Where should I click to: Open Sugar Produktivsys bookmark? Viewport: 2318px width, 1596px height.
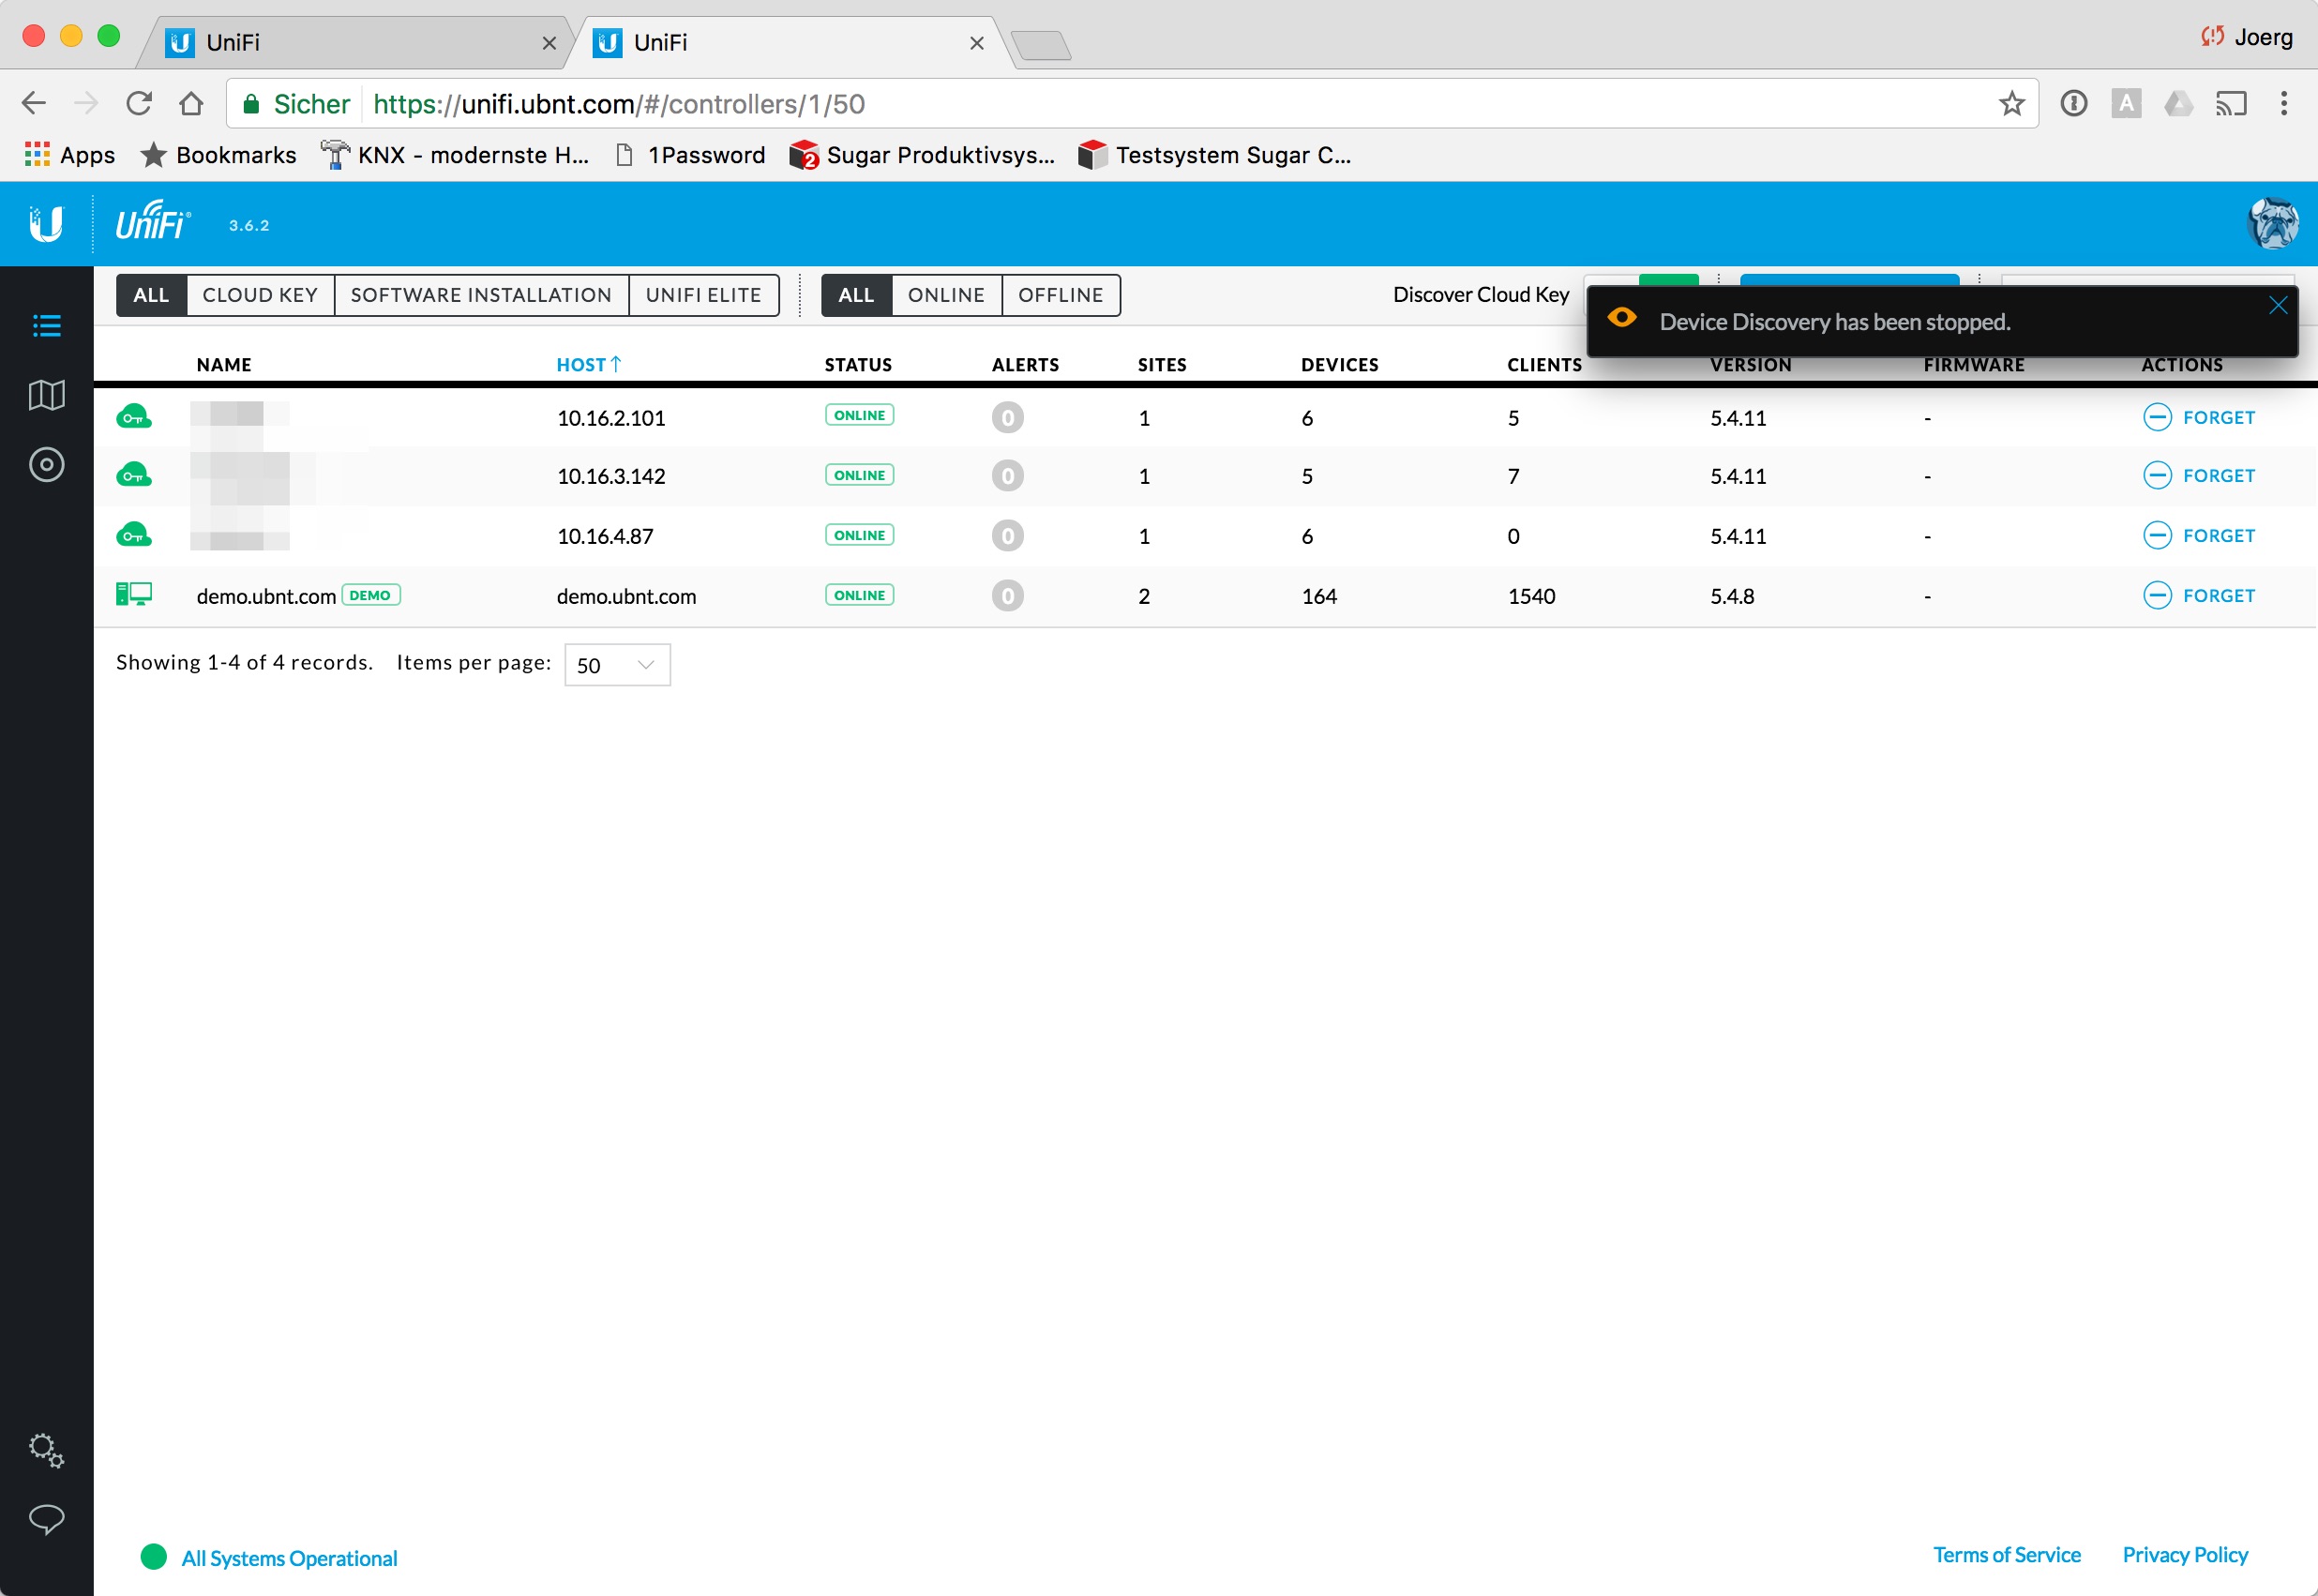click(921, 155)
